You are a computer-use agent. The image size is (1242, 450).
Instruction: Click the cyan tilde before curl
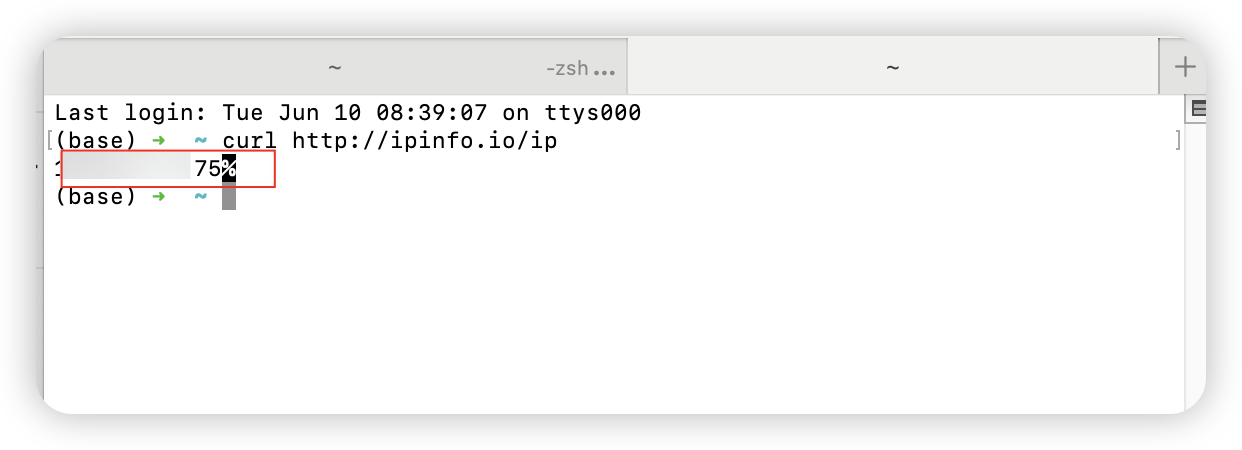(x=200, y=141)
